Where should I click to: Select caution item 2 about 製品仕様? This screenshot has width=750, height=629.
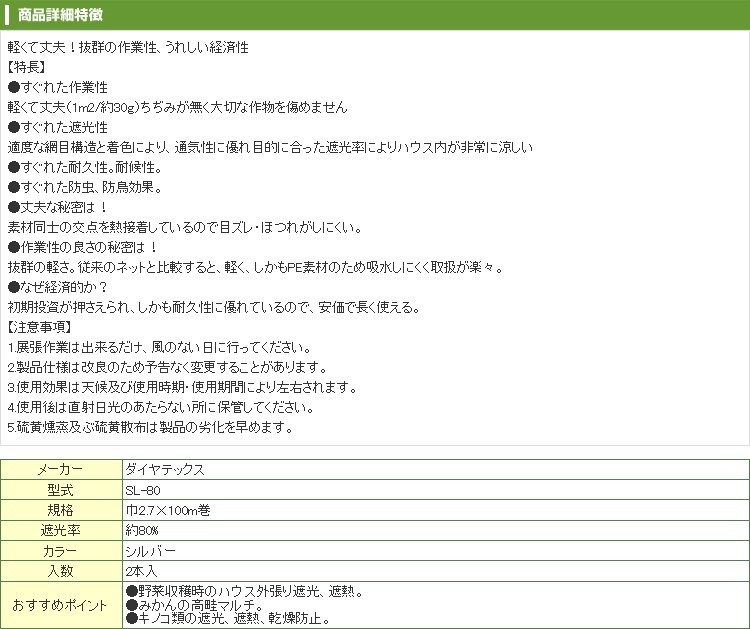pyautogui.click(x=168, y=367)
